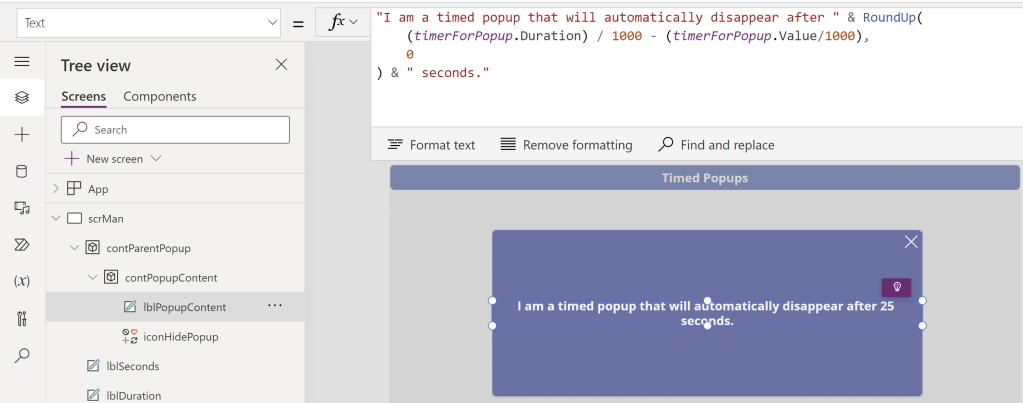
Task: Open the Text property dropdown
Action: tap(148, 23)
